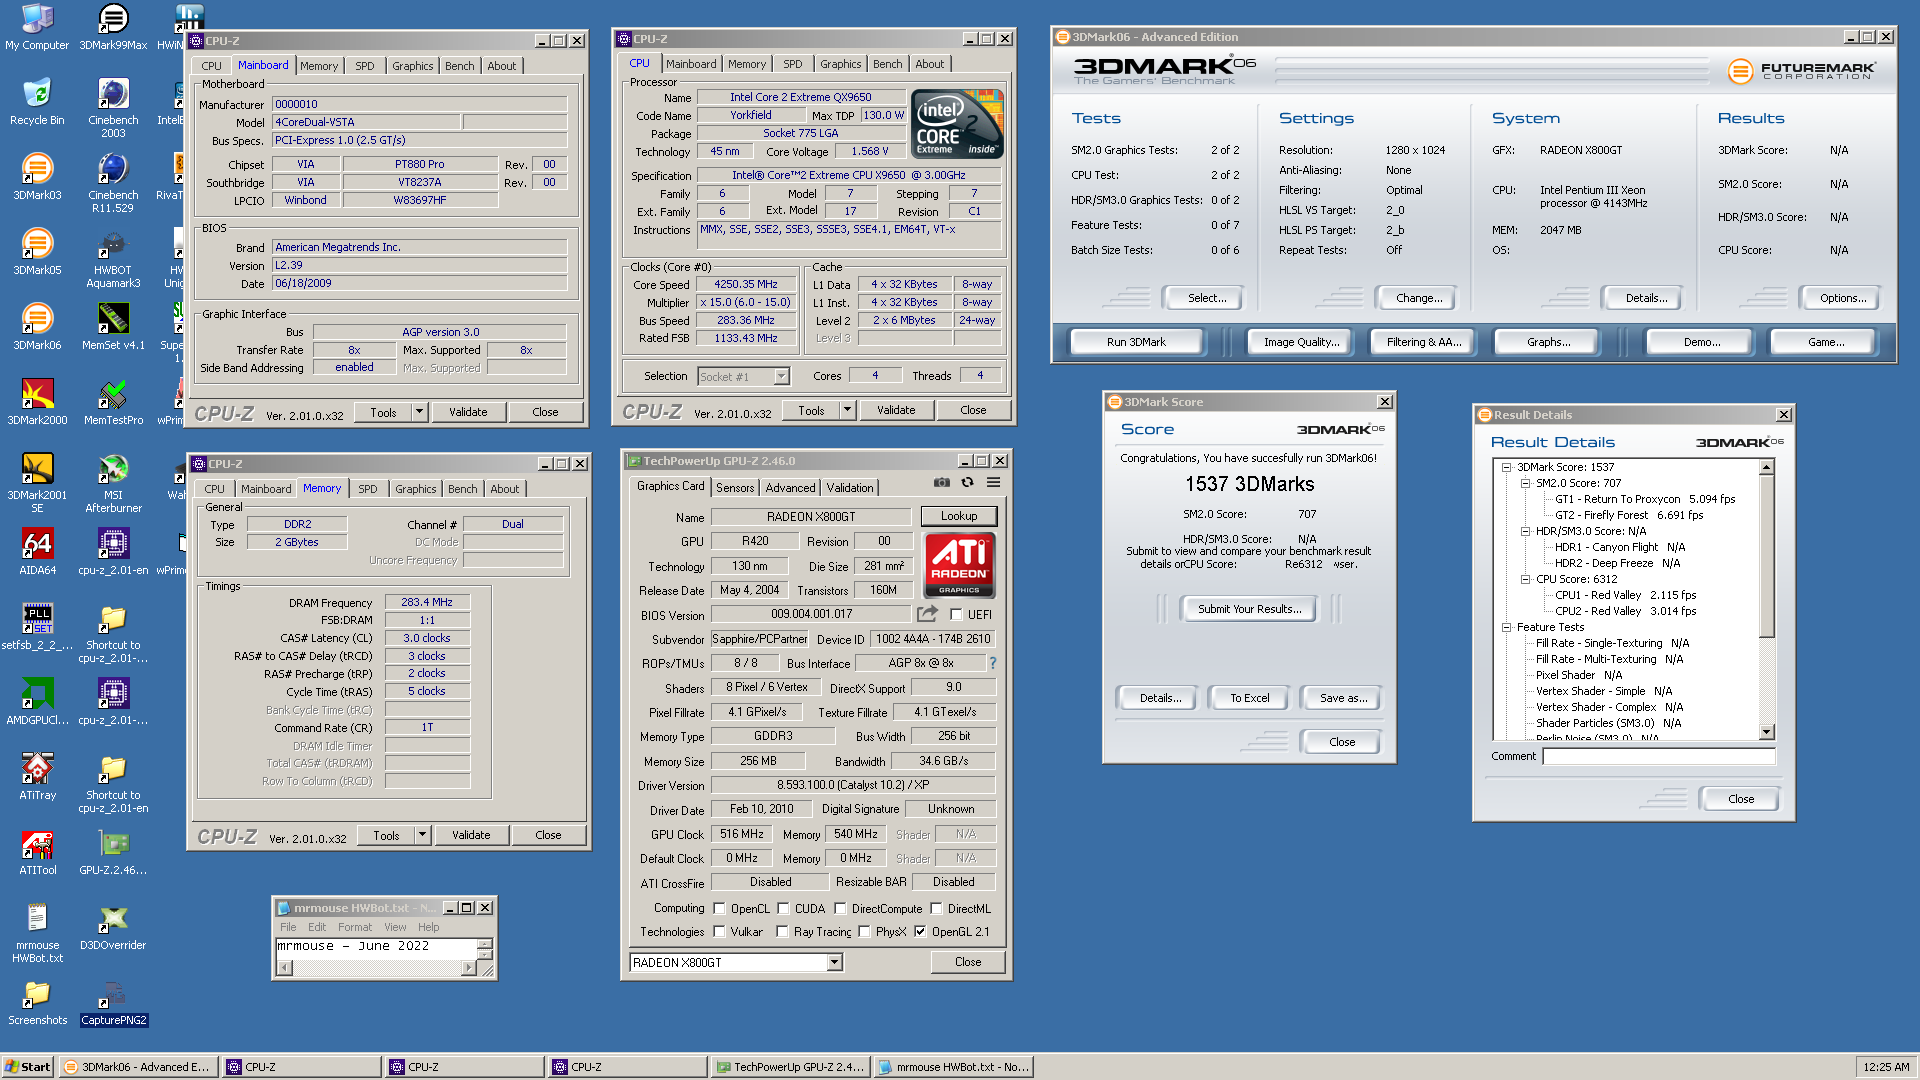Toggle OpenCL checkbox in GPU-Z
This screenshot has width=1920, height=1080.
(719, 909)
